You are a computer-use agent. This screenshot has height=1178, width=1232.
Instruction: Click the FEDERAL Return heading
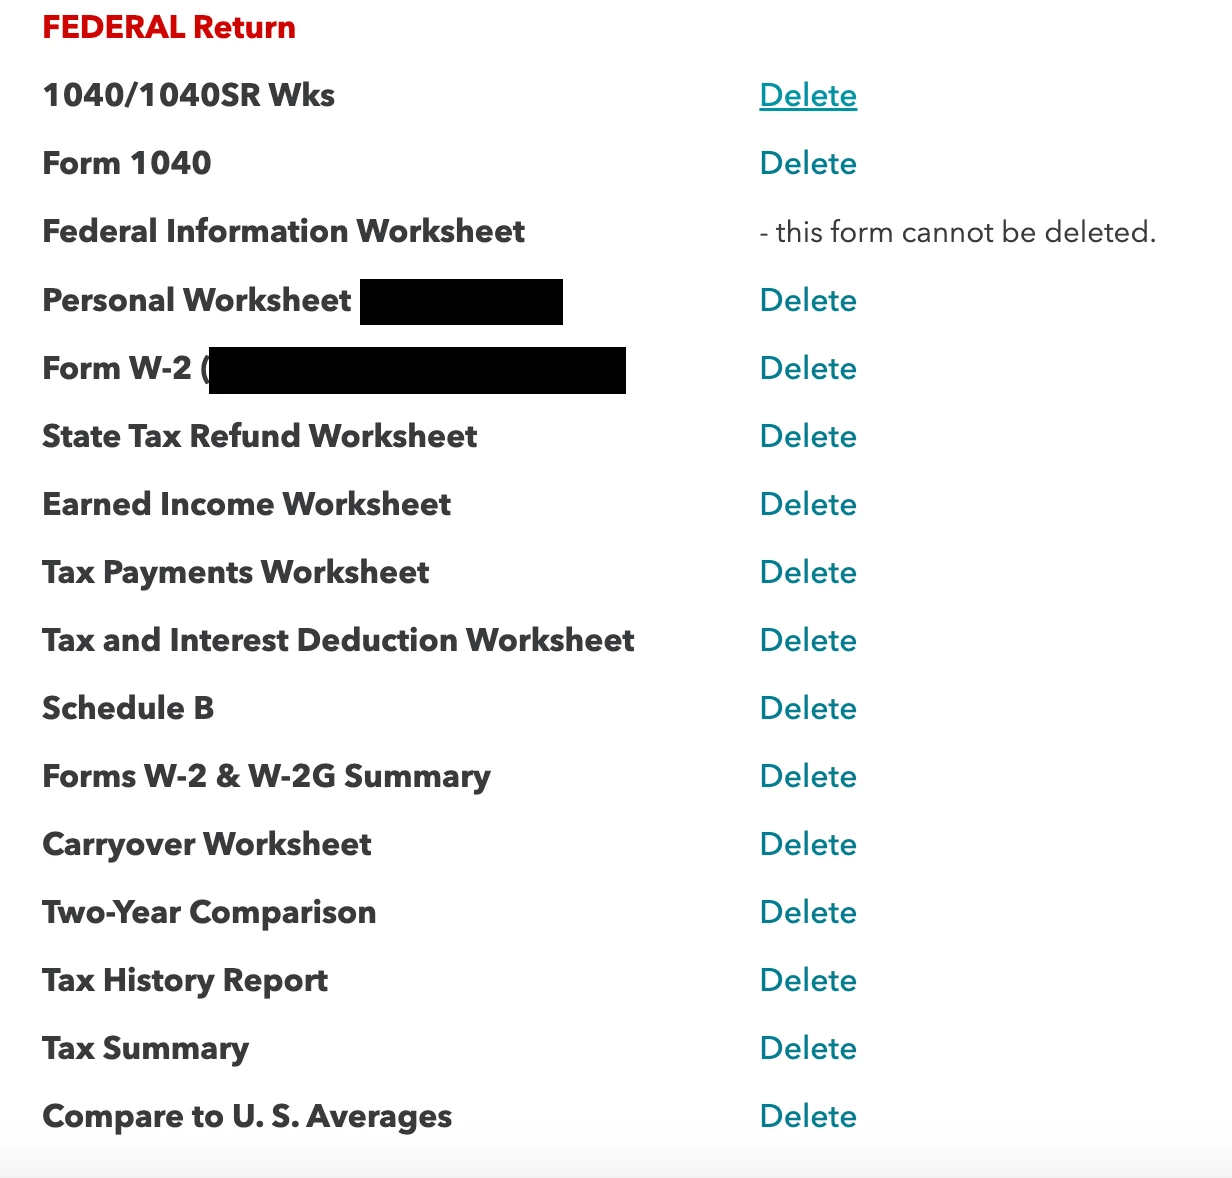[169, 27]
